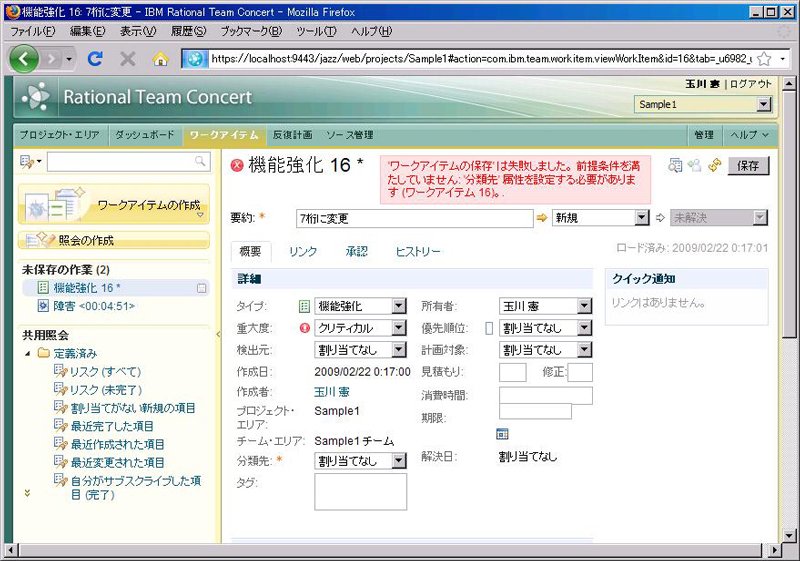The height and width of the screenshot is (561, 800).
Task: Click query icon beside リスク (すべて)
Action: tap(60, 371)
